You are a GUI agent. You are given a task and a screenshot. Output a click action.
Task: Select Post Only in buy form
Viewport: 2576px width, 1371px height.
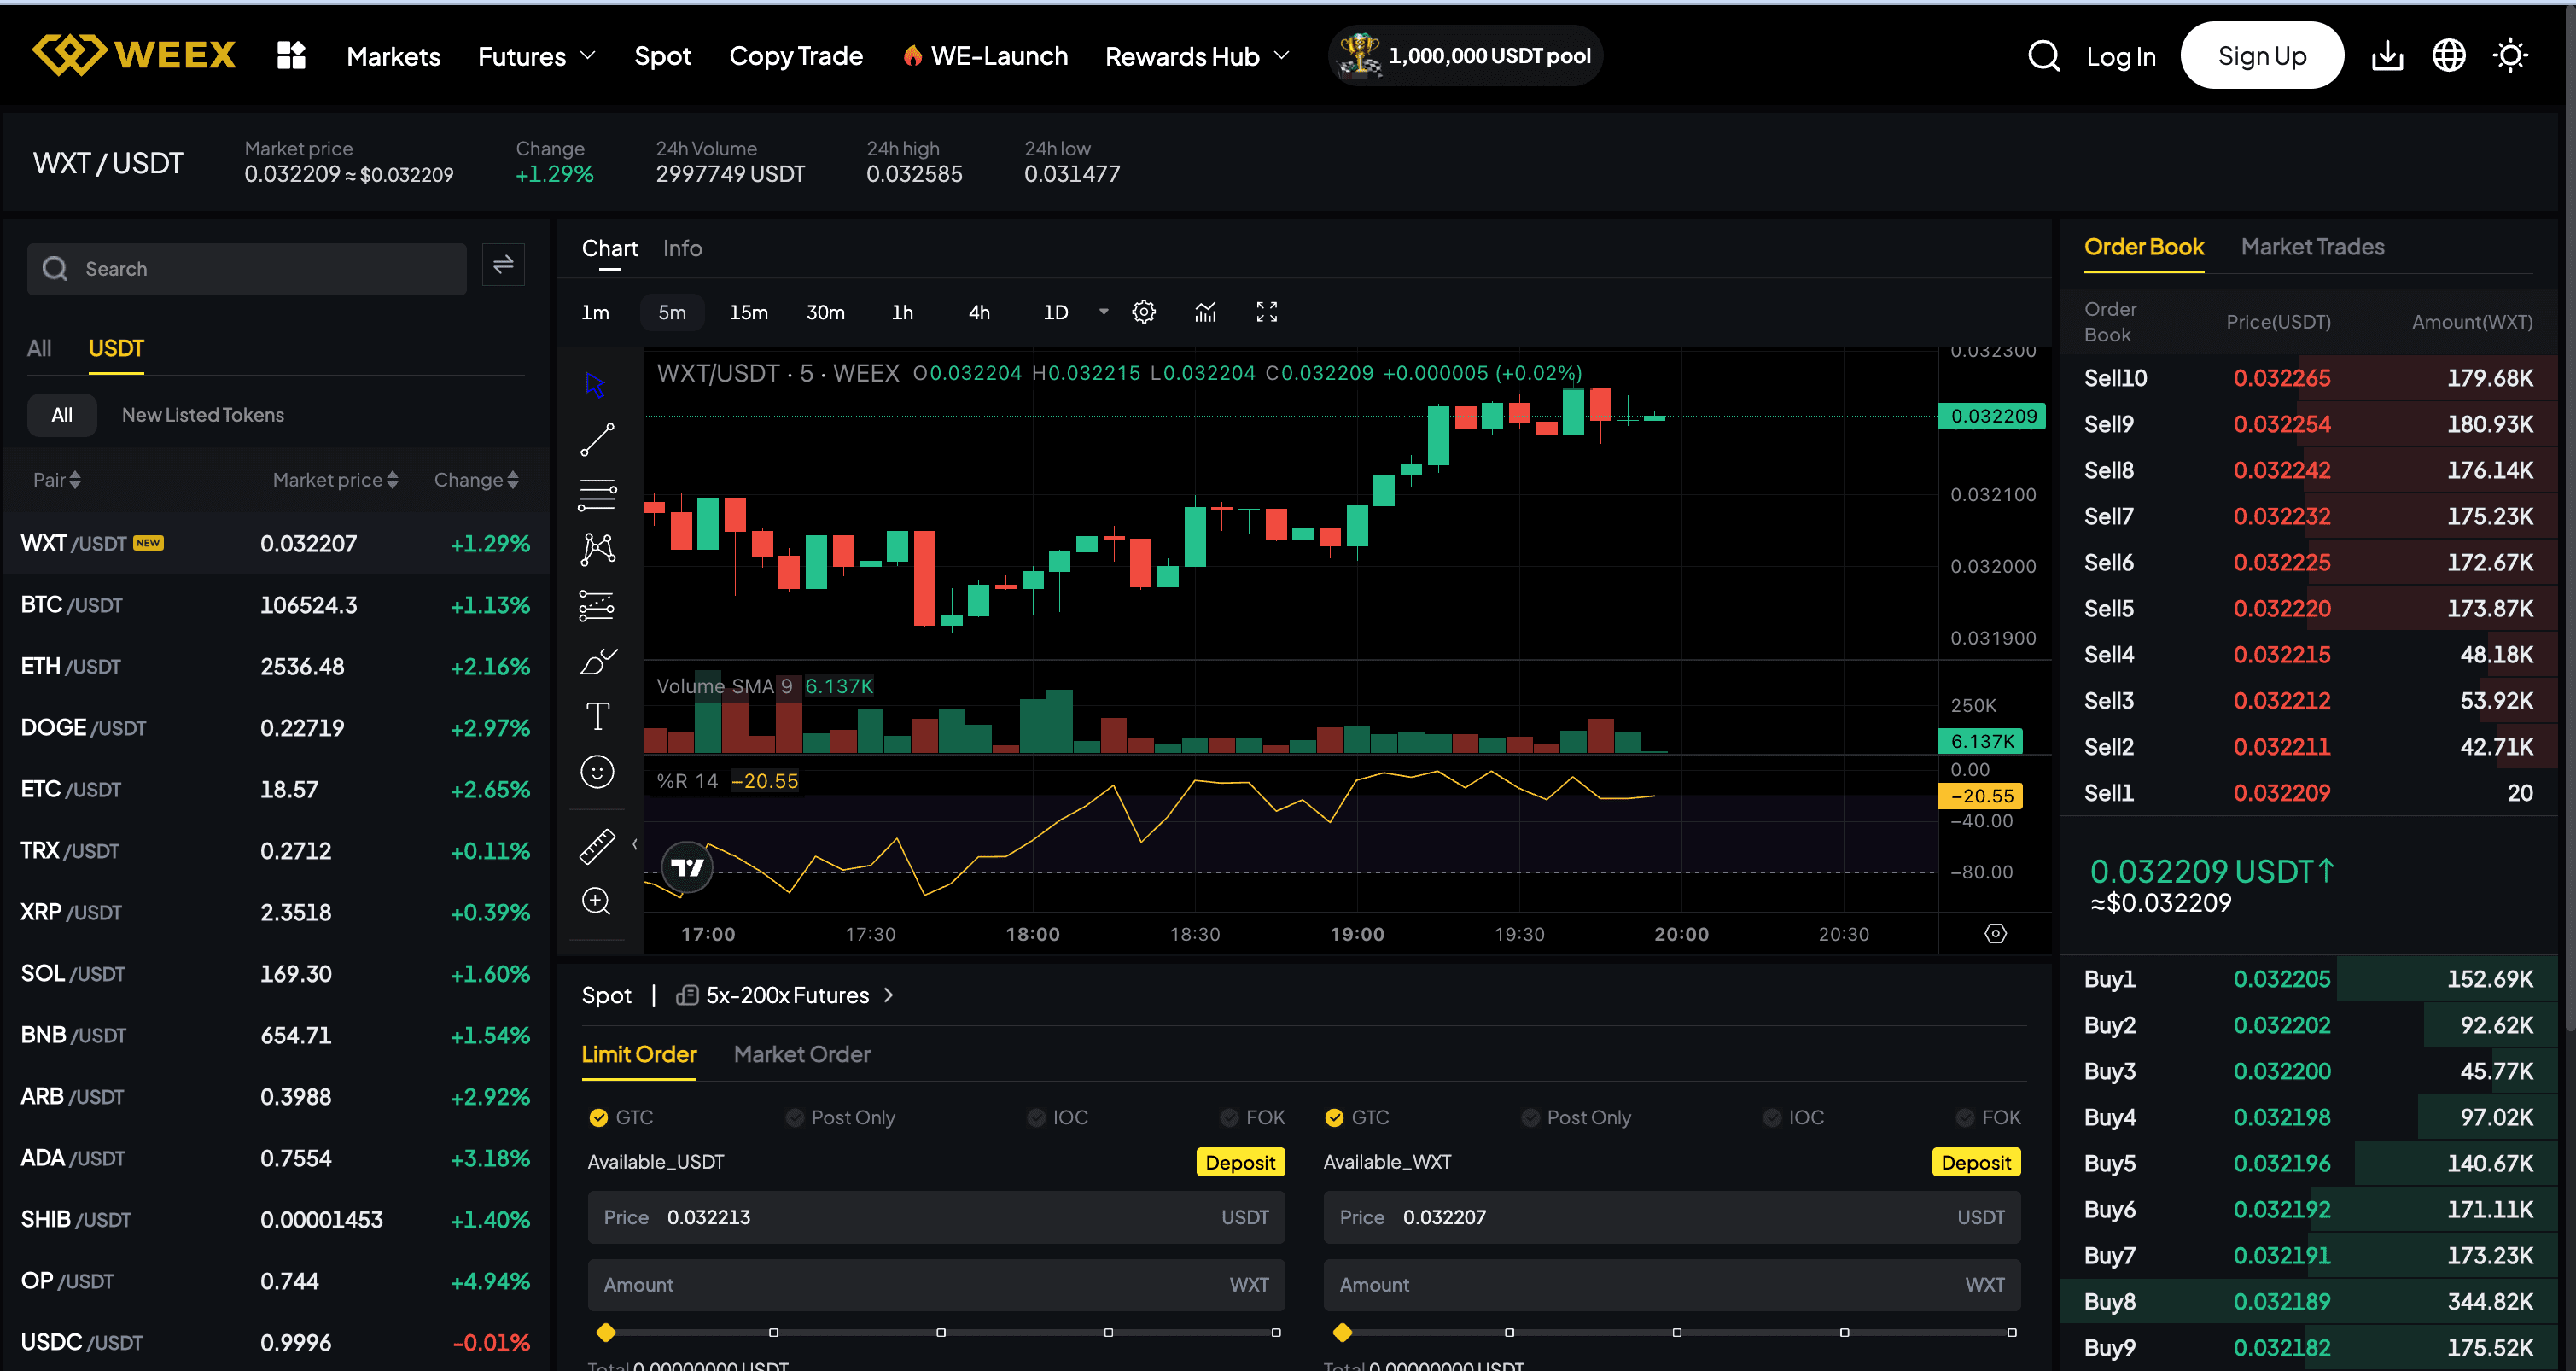click(840, 1117)
